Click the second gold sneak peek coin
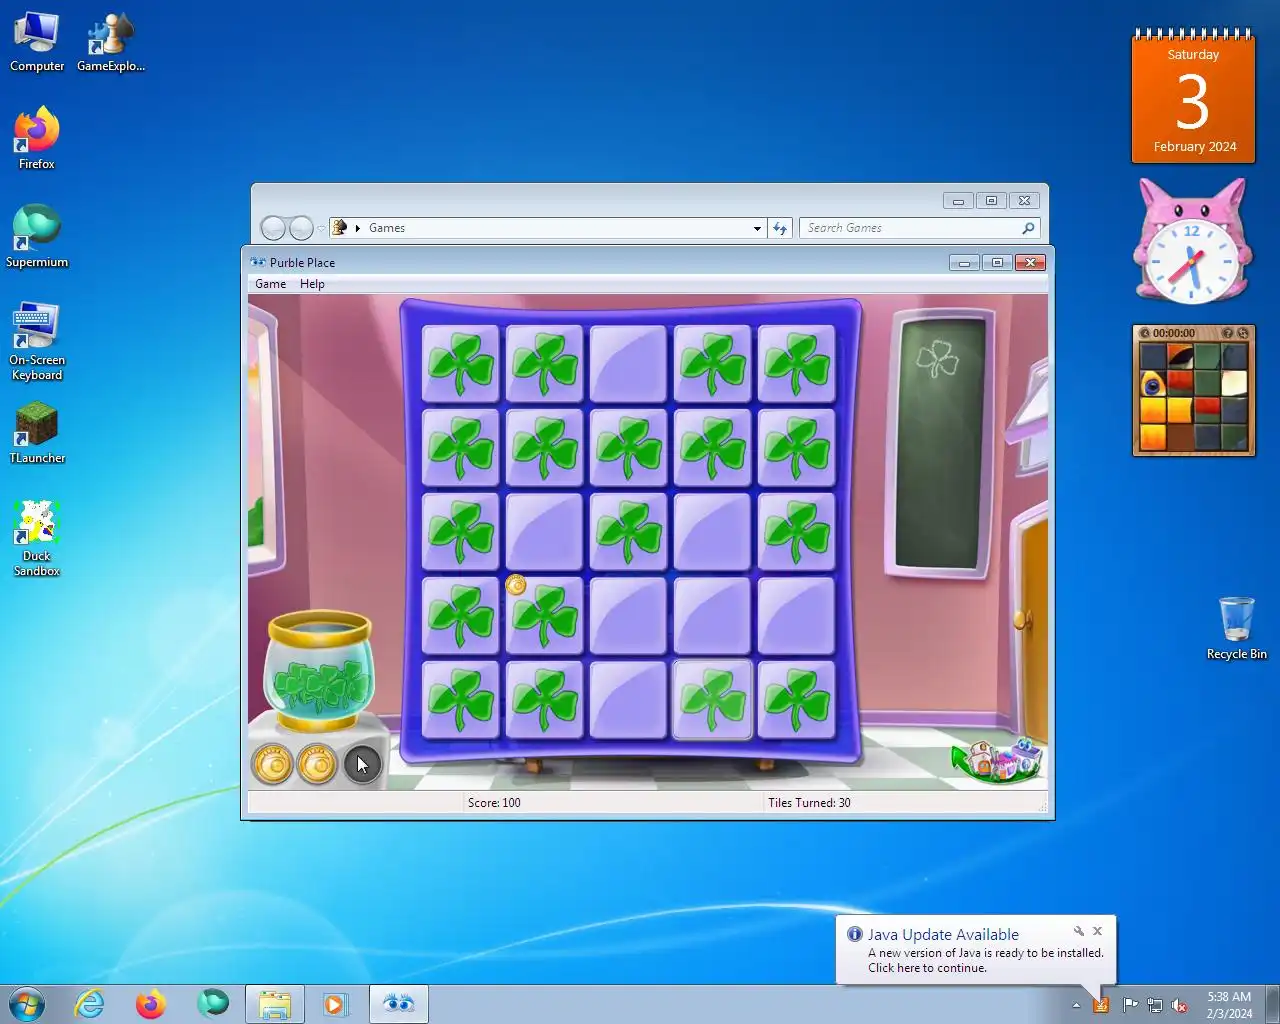The width and height of the screenshot is (1280, 1024). (318, 765)
